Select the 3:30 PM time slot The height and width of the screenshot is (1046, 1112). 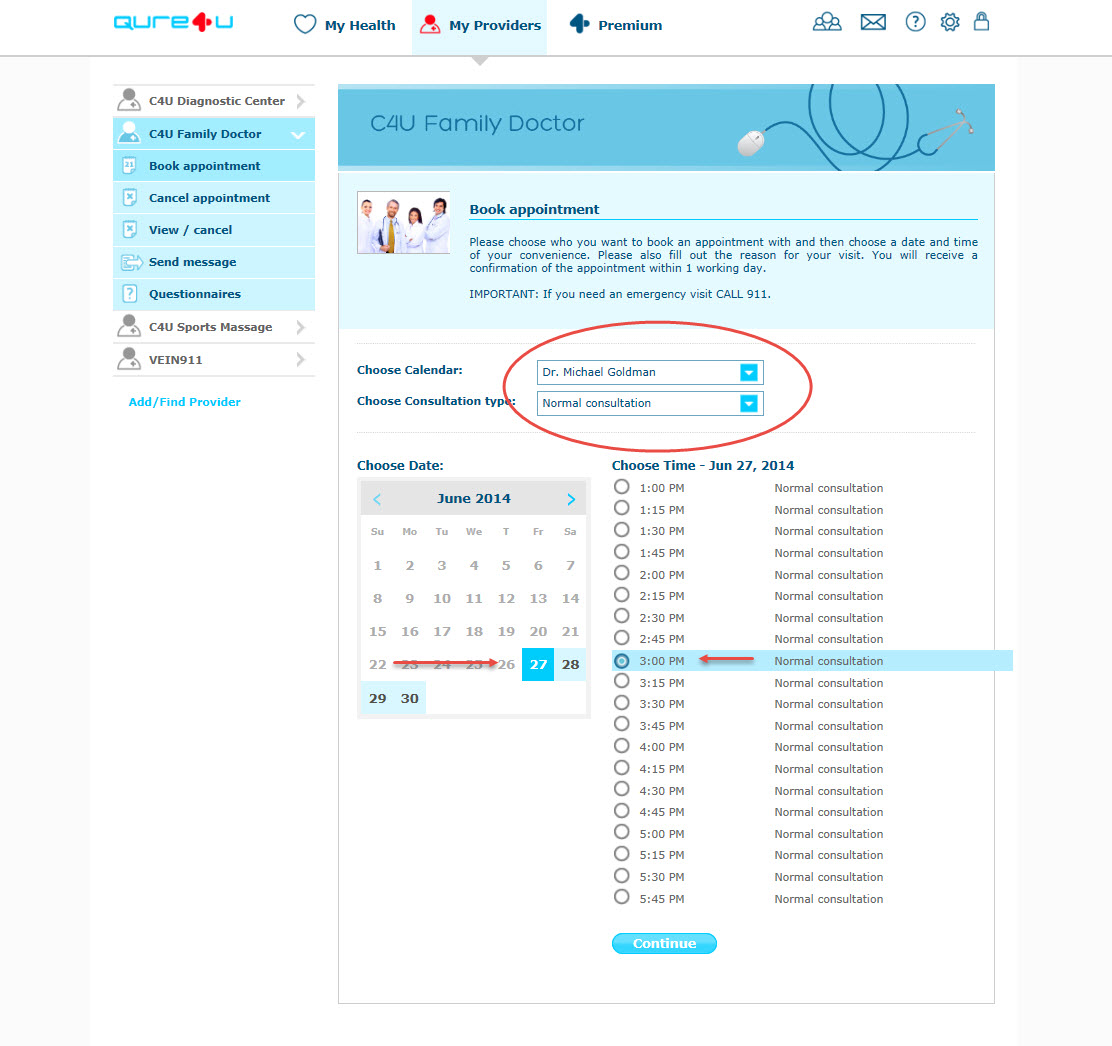(x=622, y=703)
